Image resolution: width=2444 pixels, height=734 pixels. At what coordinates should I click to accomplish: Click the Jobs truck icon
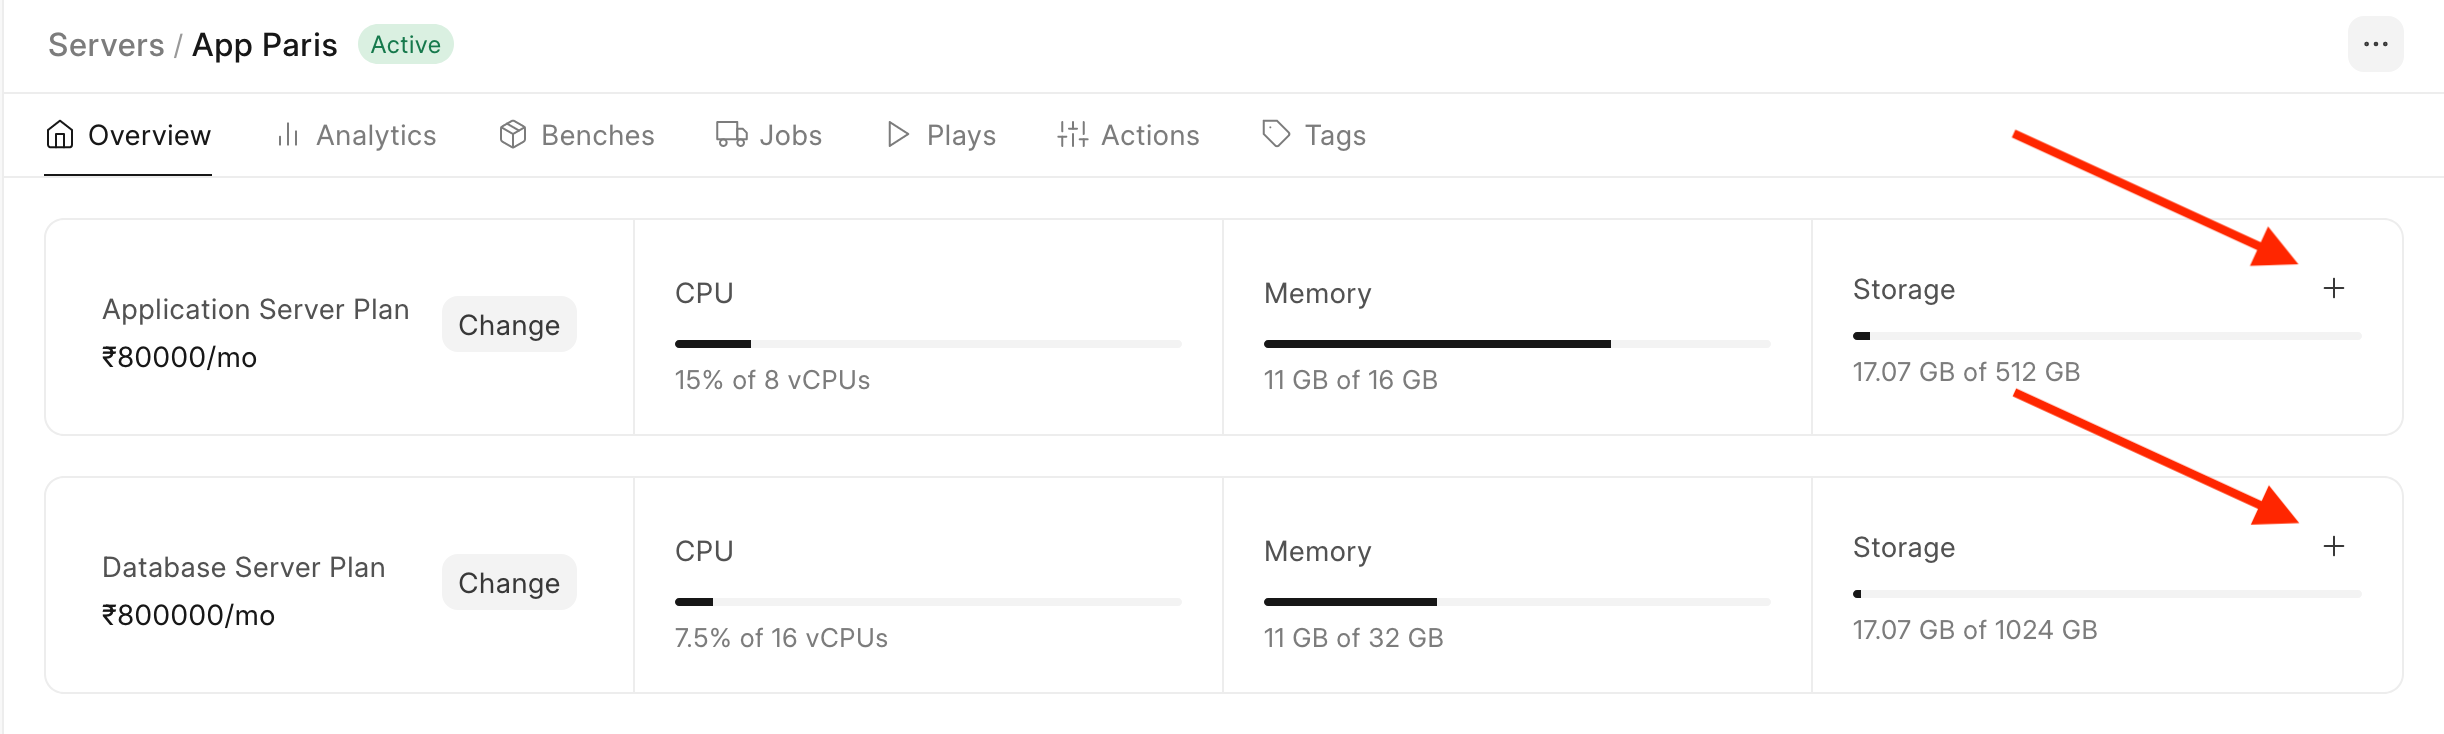[x=732, y=134]
